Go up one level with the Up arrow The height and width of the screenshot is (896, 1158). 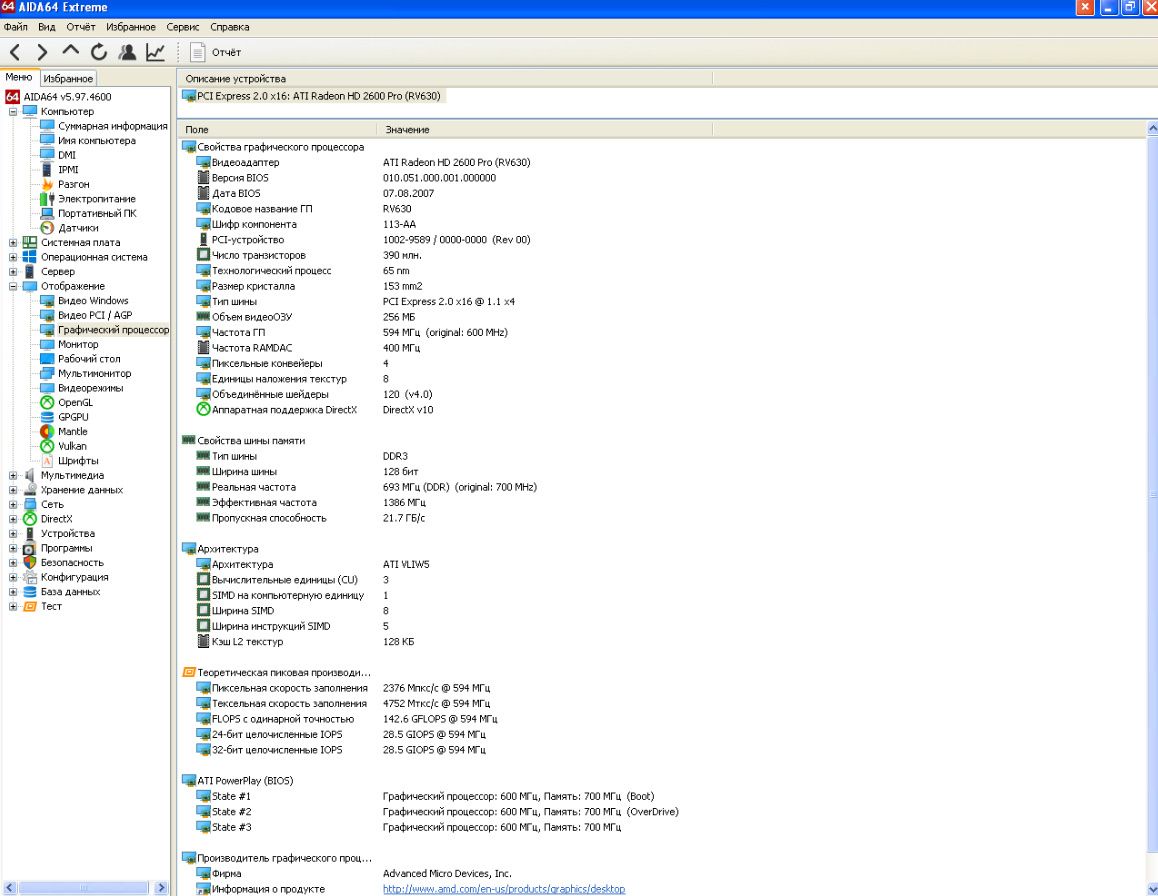tap(70, 51)
